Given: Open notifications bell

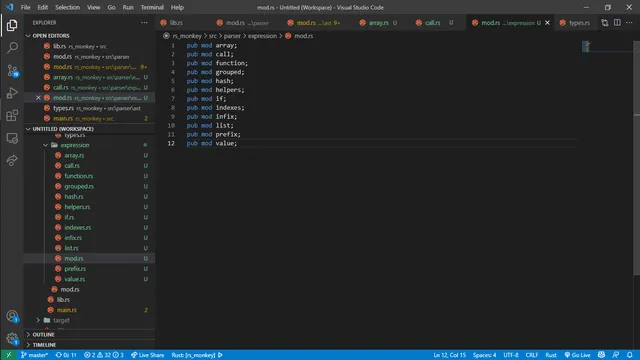Looking at the screenshot, I should pos(630,355).
